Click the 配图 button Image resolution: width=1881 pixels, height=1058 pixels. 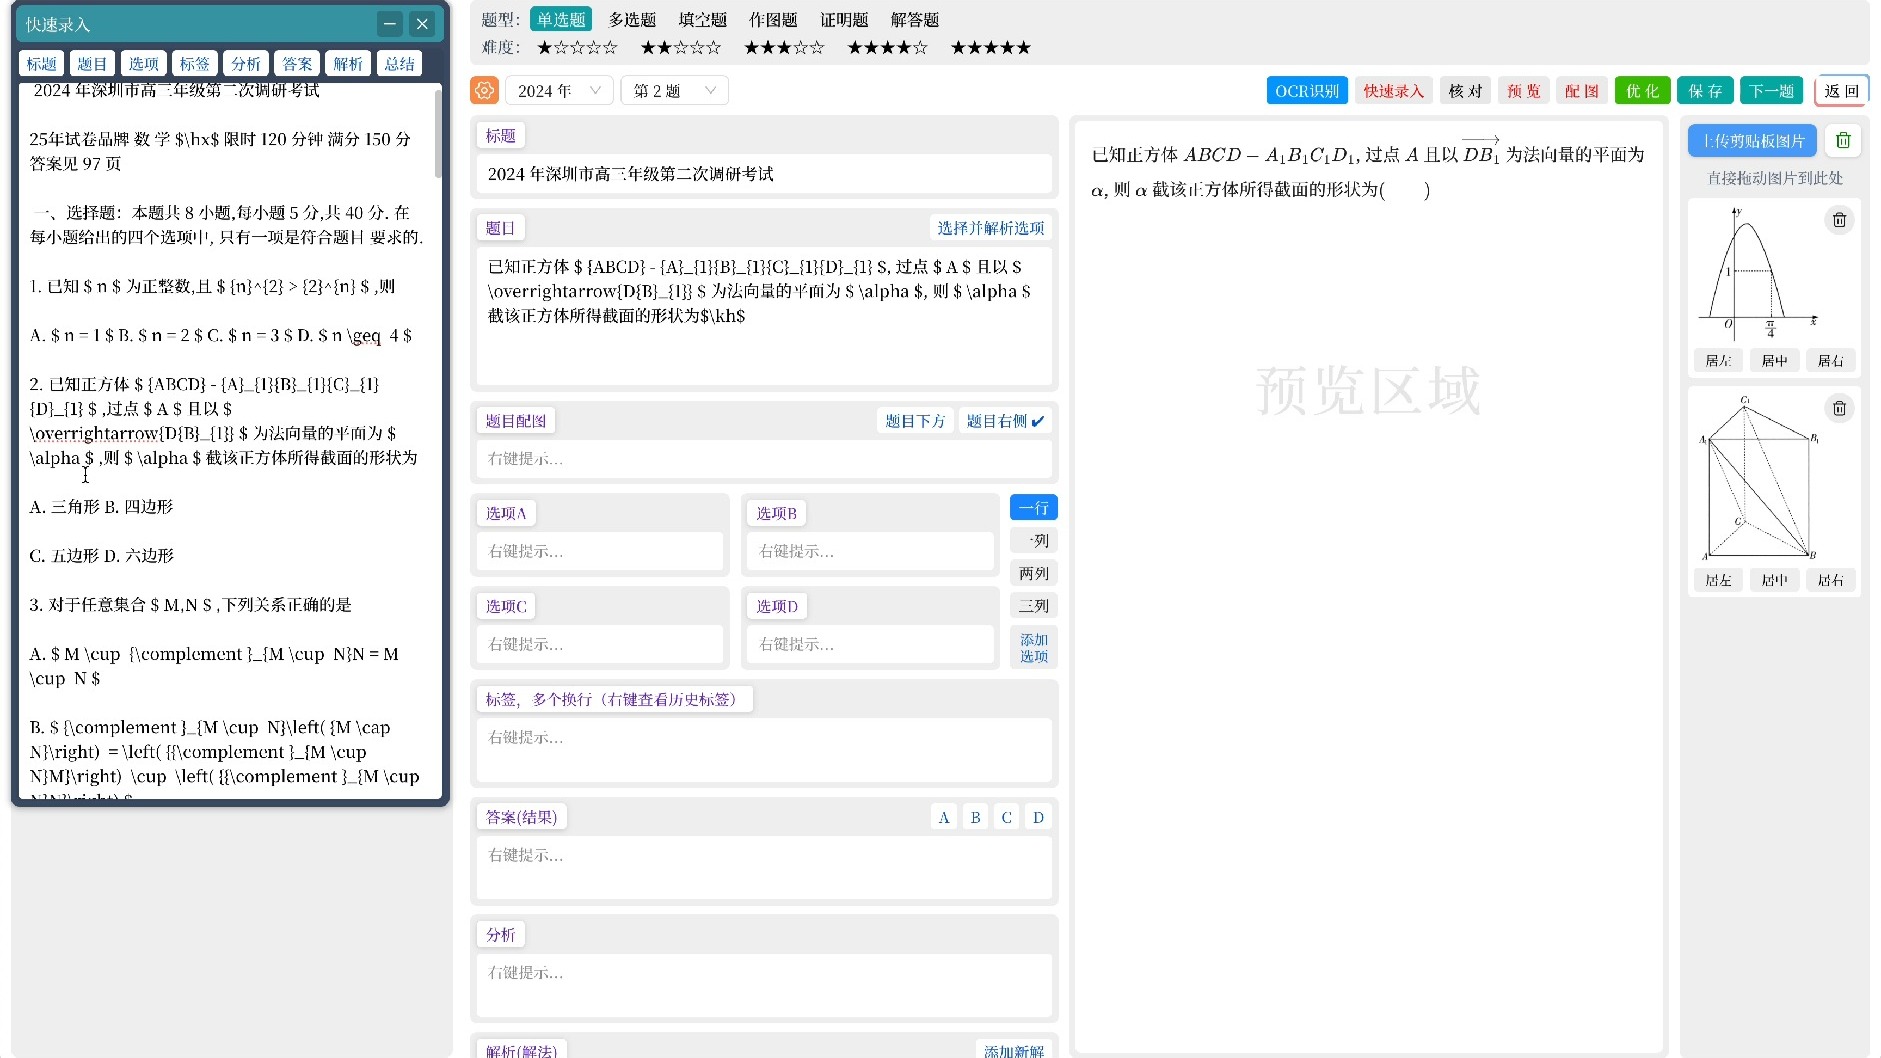coord(1582,90)
